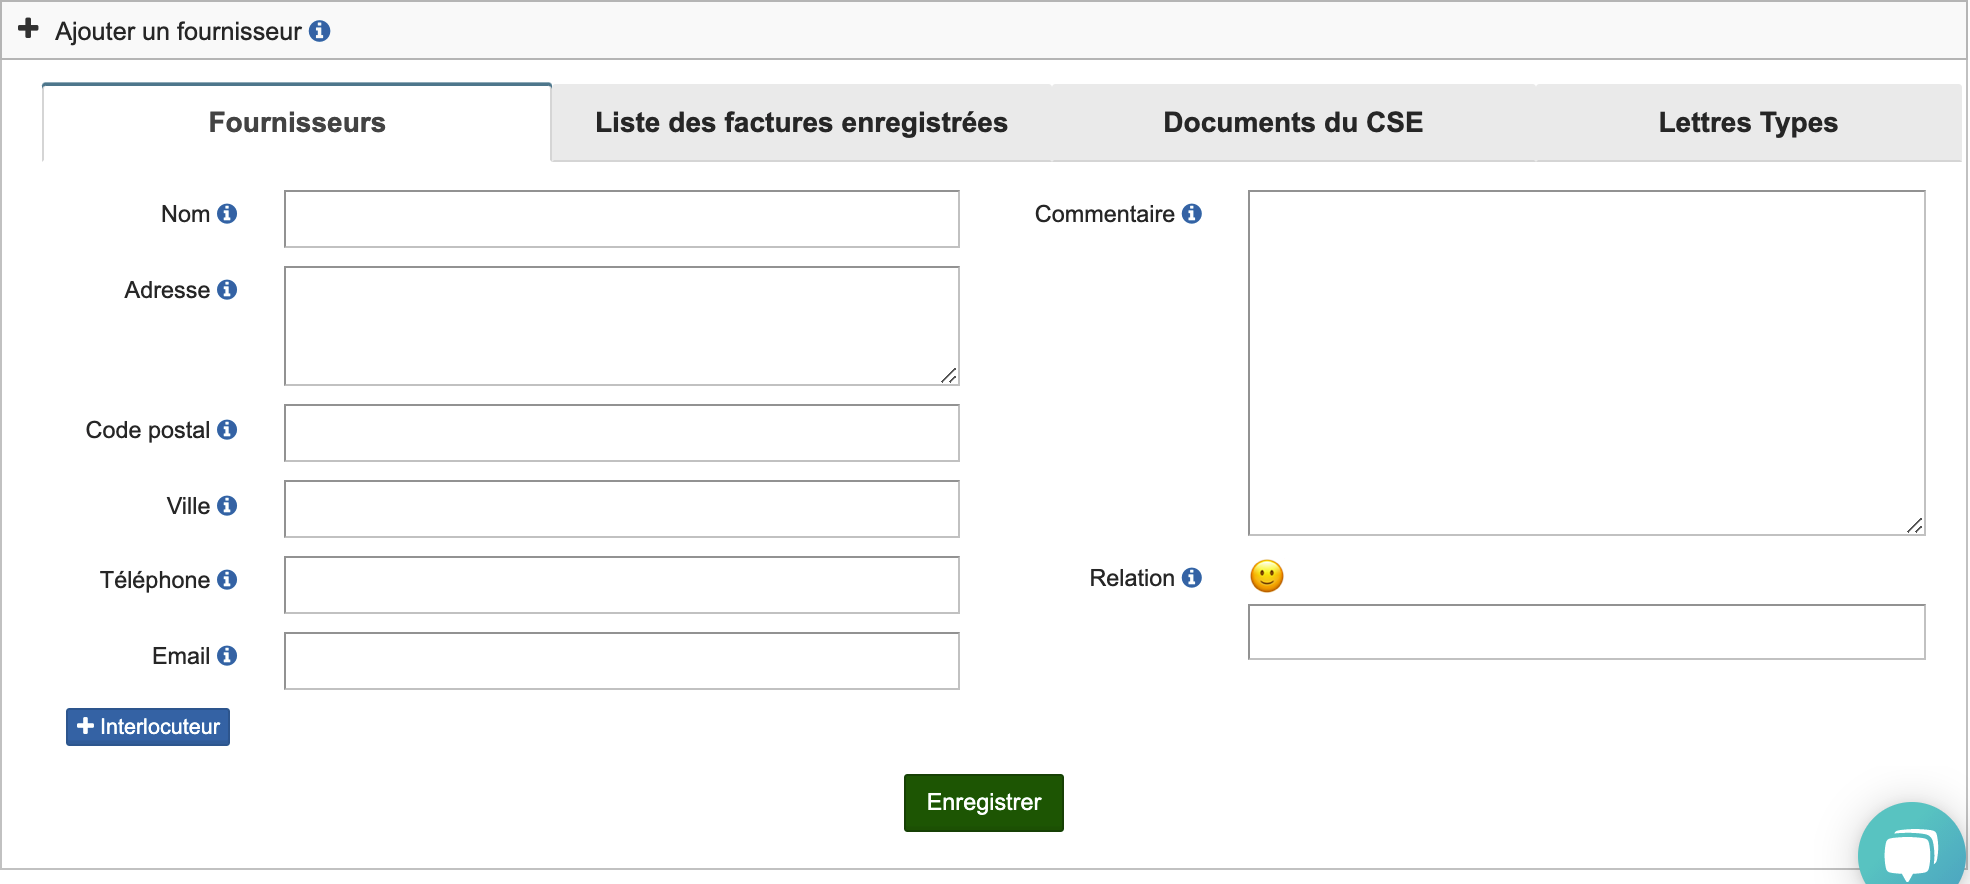This screenshot has height=884, width=1970.
Task: Click the Téléphone info icon
Action: pyautogui.click(x=227, y=580)
